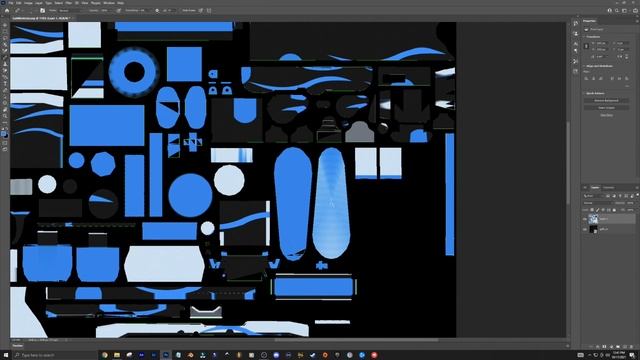Open painting Mode dropdown in options bar
Screen dimensions: 640x360
coord(70,11)
